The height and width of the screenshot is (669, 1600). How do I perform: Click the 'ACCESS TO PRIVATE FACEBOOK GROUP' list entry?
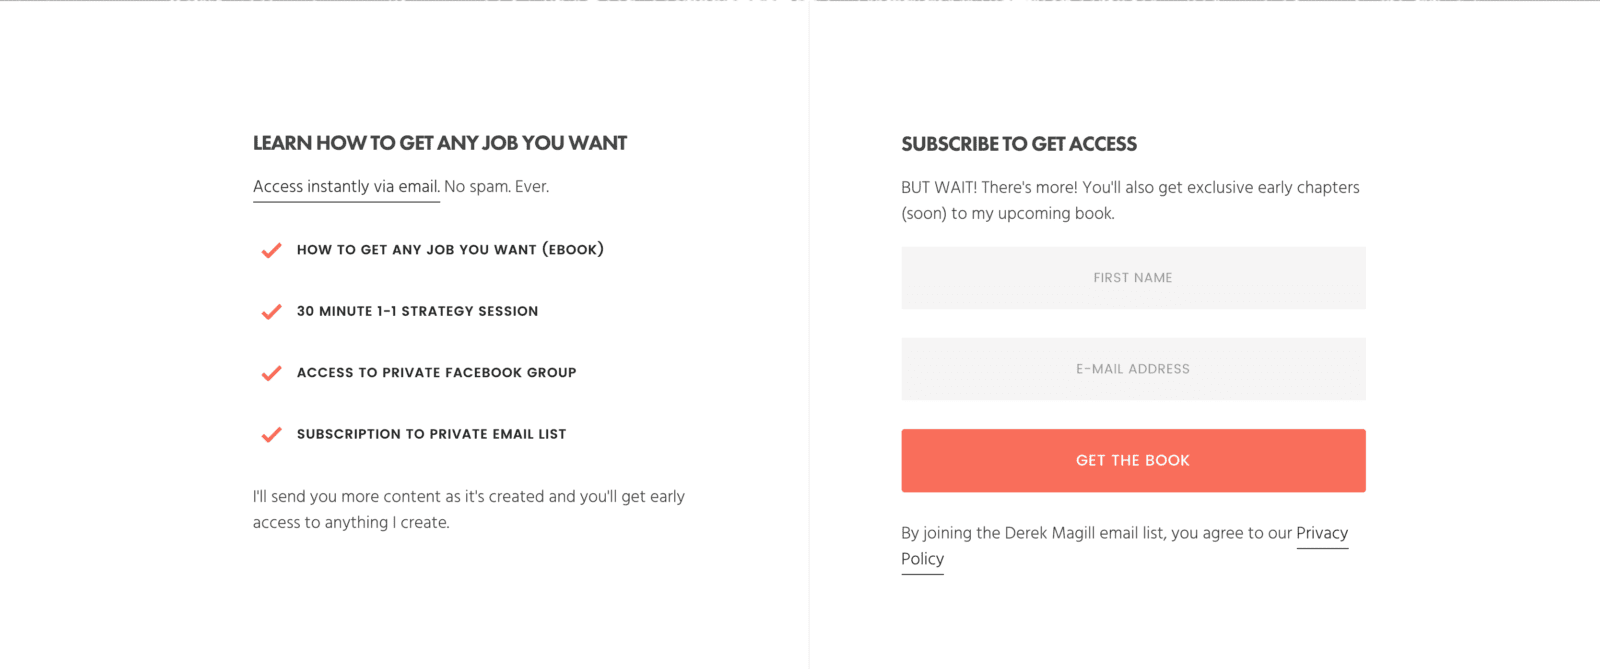436,372
